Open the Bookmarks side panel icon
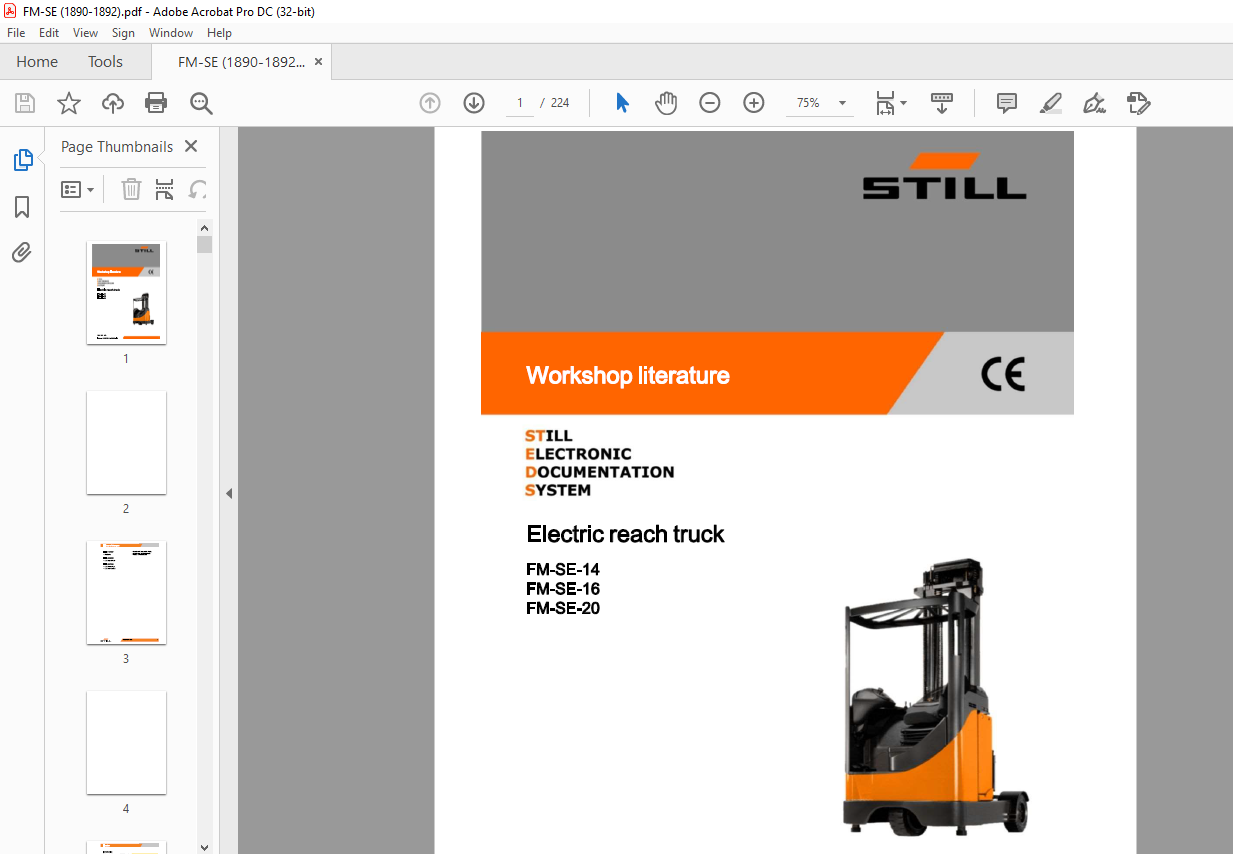This screenshot has width=1233, height=854. [22, 207]
